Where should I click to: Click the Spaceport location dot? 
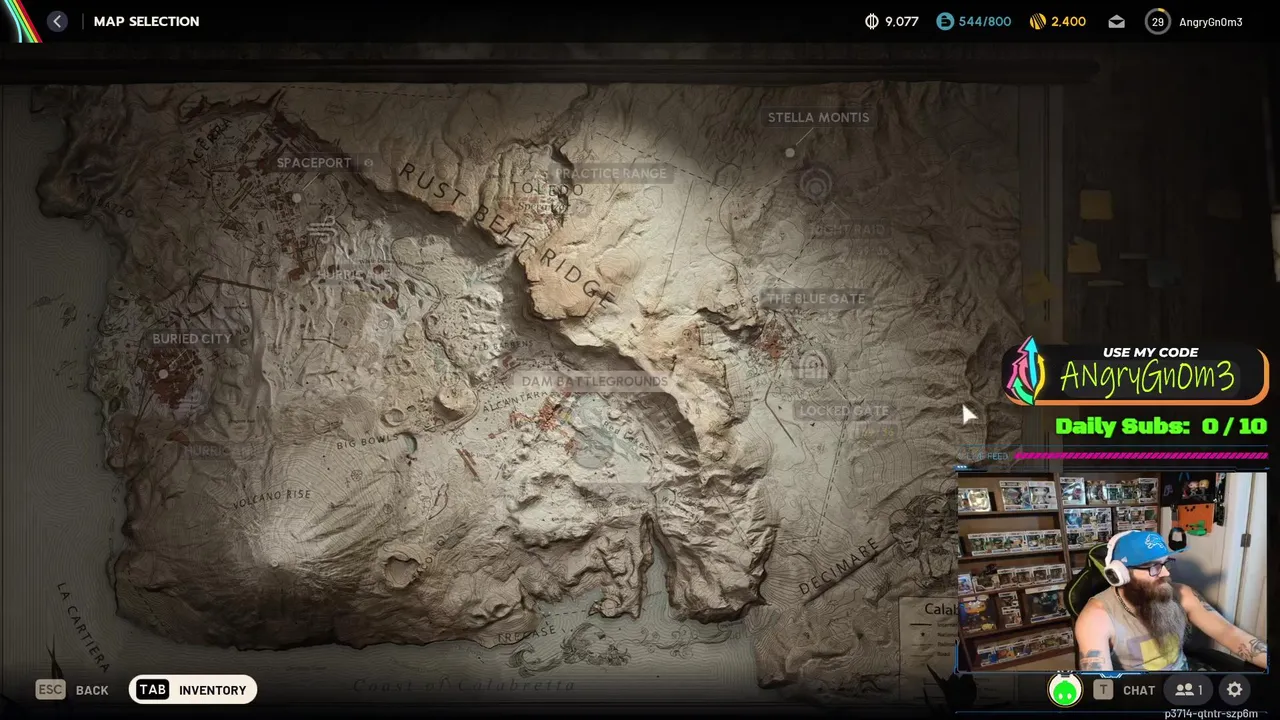[297, 198]
